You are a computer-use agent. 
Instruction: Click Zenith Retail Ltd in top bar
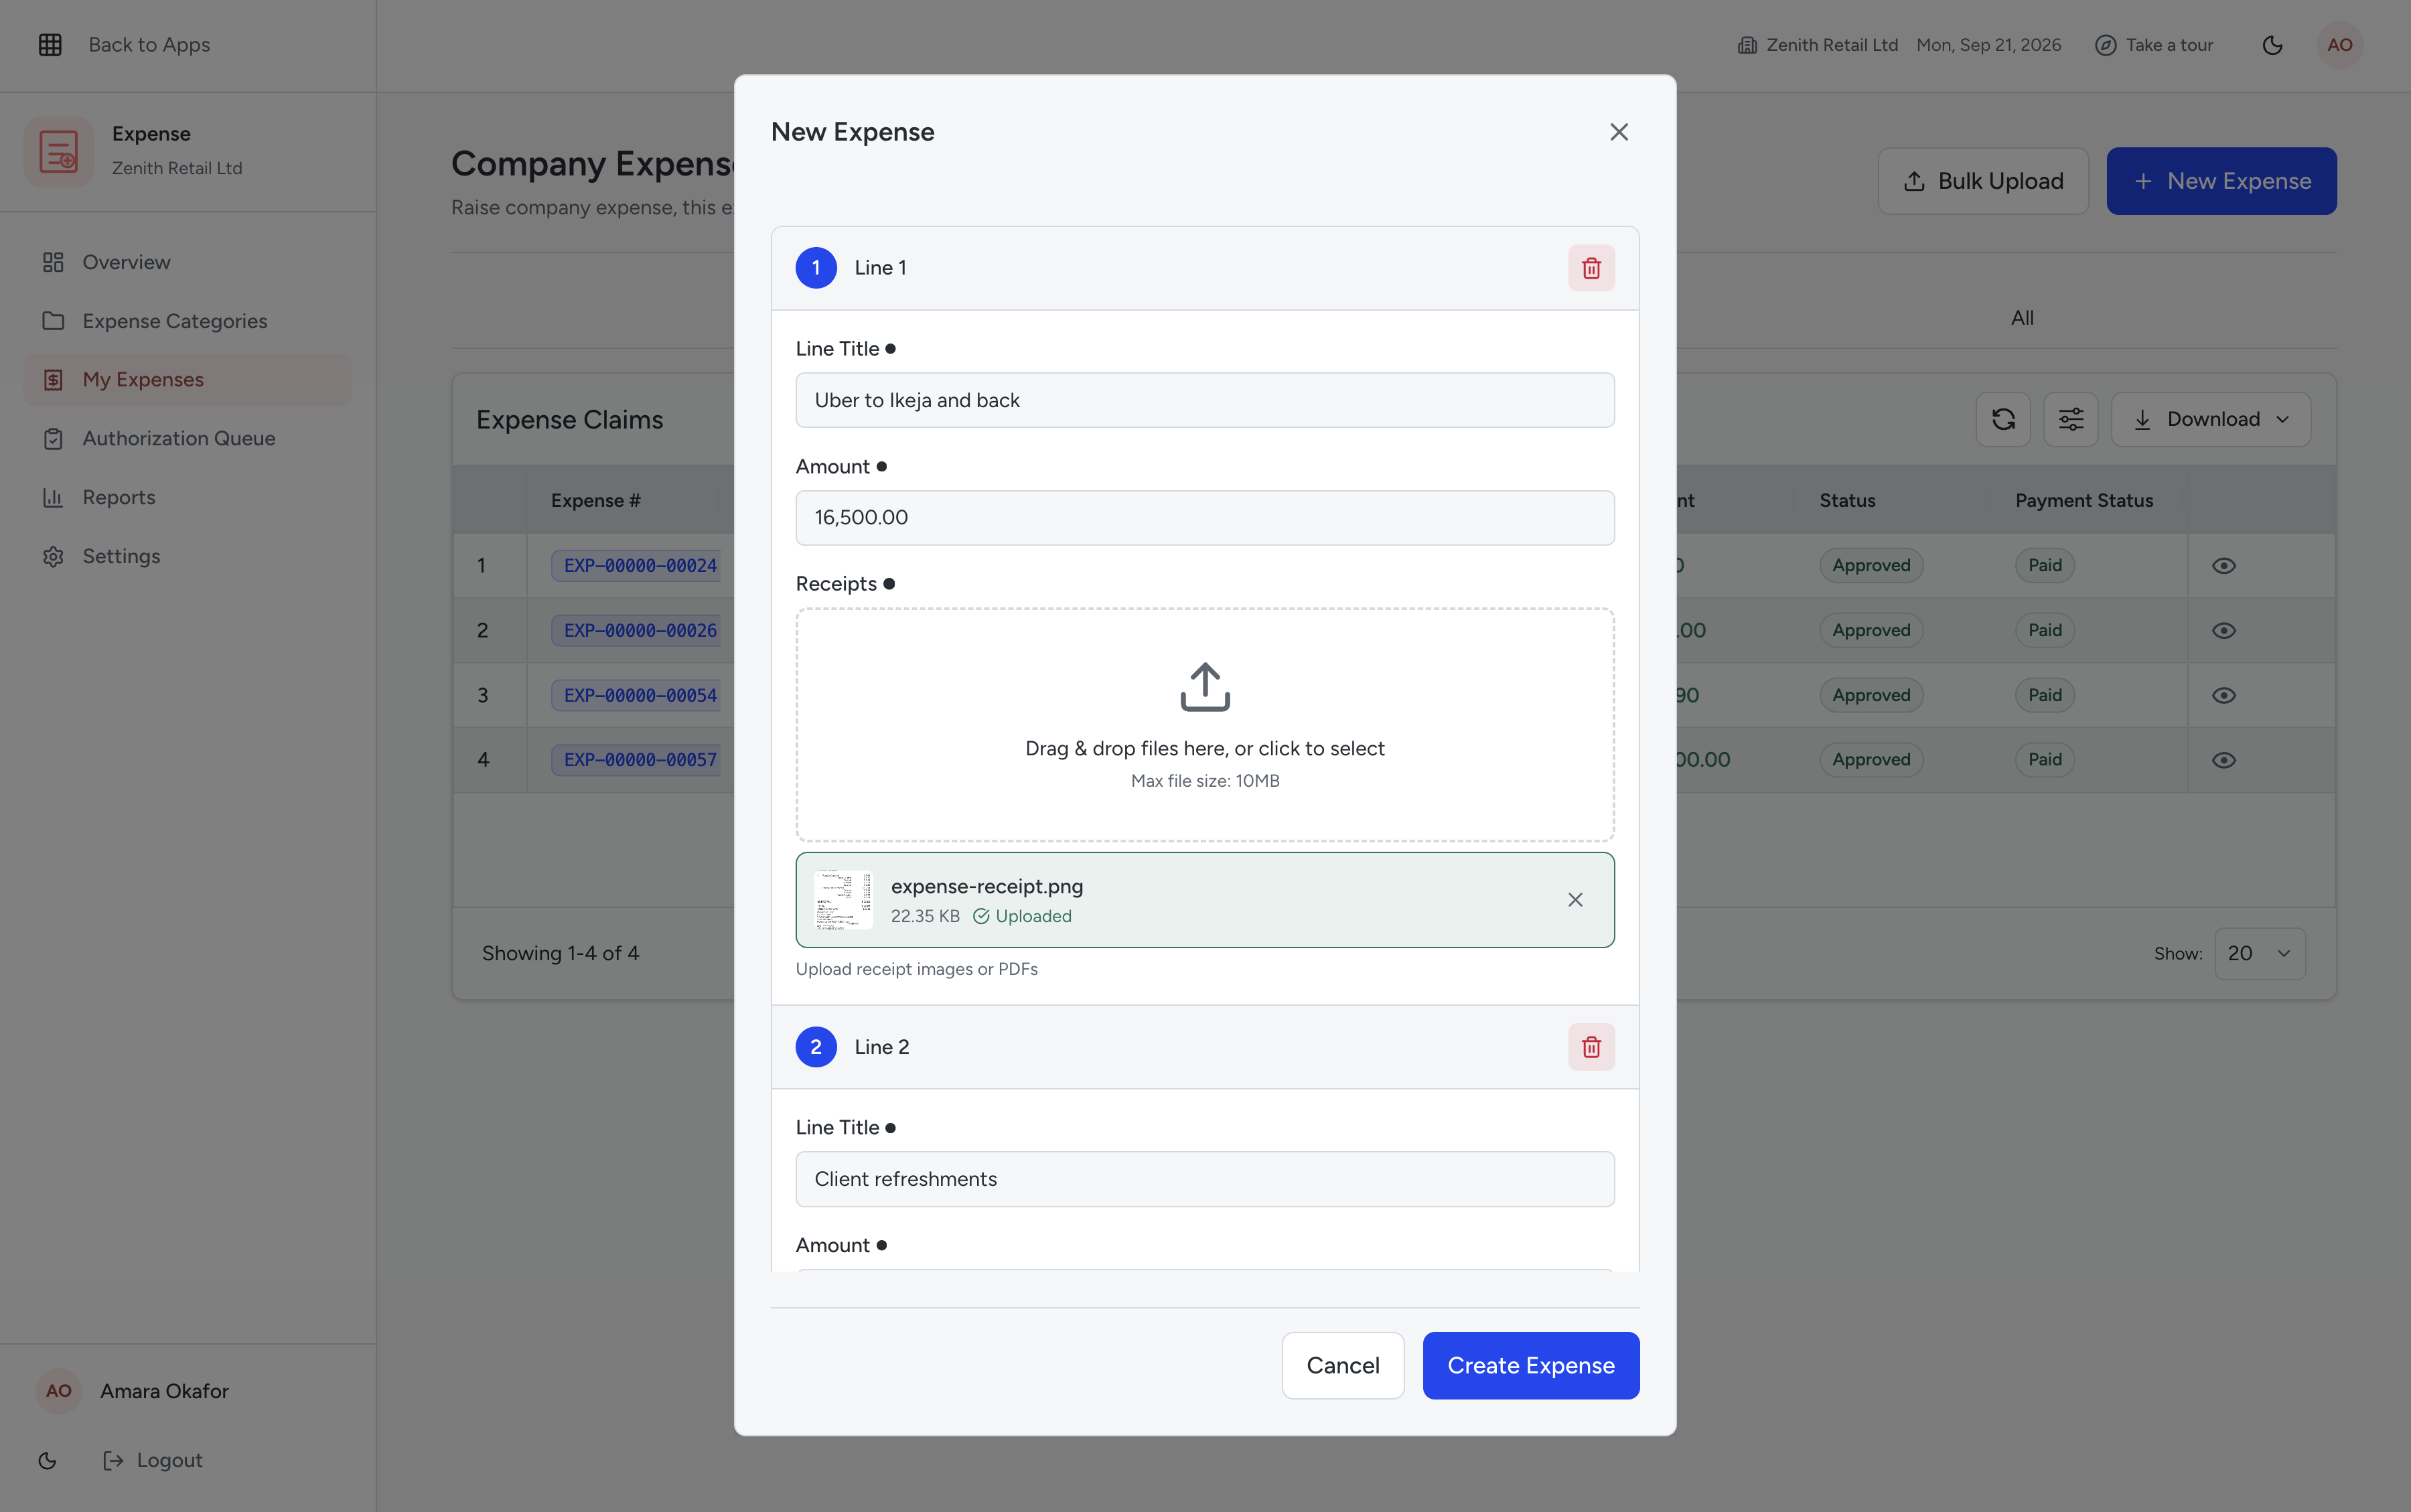[1817, 45]
